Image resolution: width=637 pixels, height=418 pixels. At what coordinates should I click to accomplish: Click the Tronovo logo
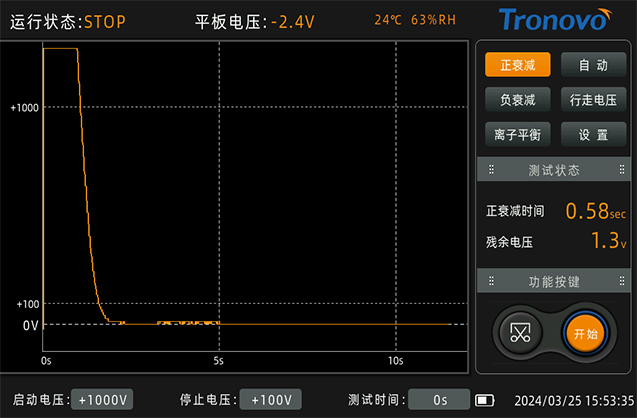[x=555, y=19]
